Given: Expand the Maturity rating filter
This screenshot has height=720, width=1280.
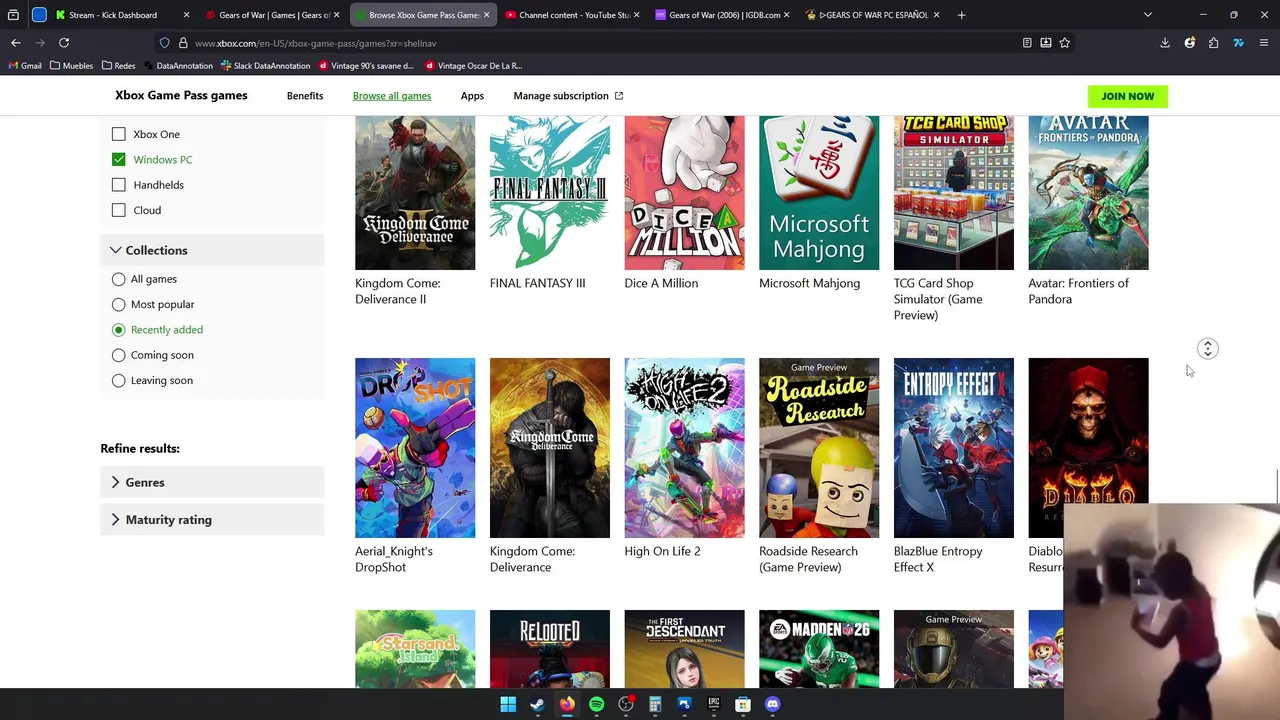Looking at the screenshot, I should (212, 520).
